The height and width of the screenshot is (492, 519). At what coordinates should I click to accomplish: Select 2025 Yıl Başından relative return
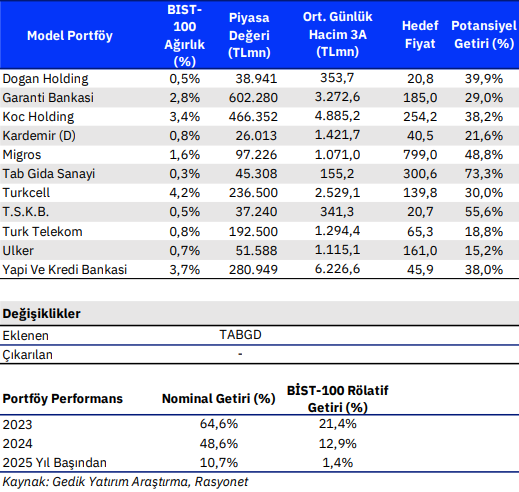pos(337,463)
